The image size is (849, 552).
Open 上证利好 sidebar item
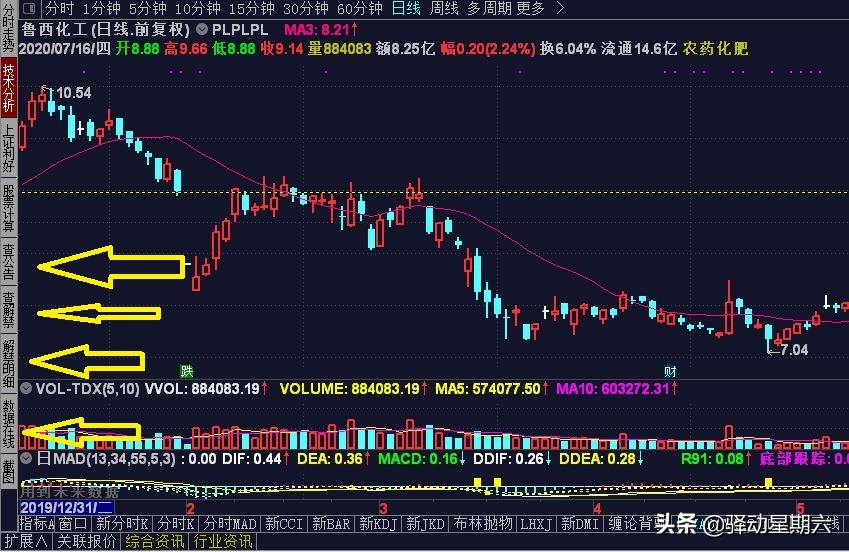pos(8,147)
